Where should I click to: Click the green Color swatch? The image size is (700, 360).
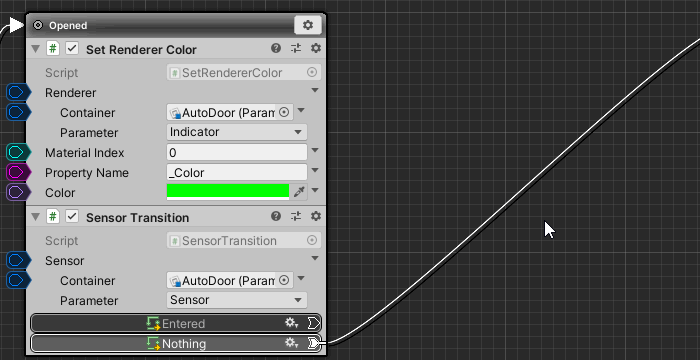click(x=228, y=192)
